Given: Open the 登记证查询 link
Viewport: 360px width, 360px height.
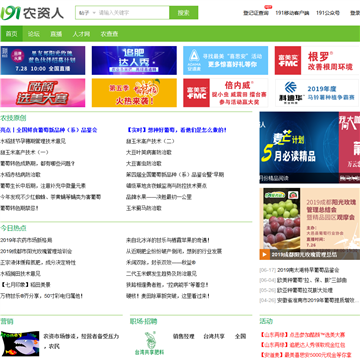Looking at the screenshot, I should (256, 13).
